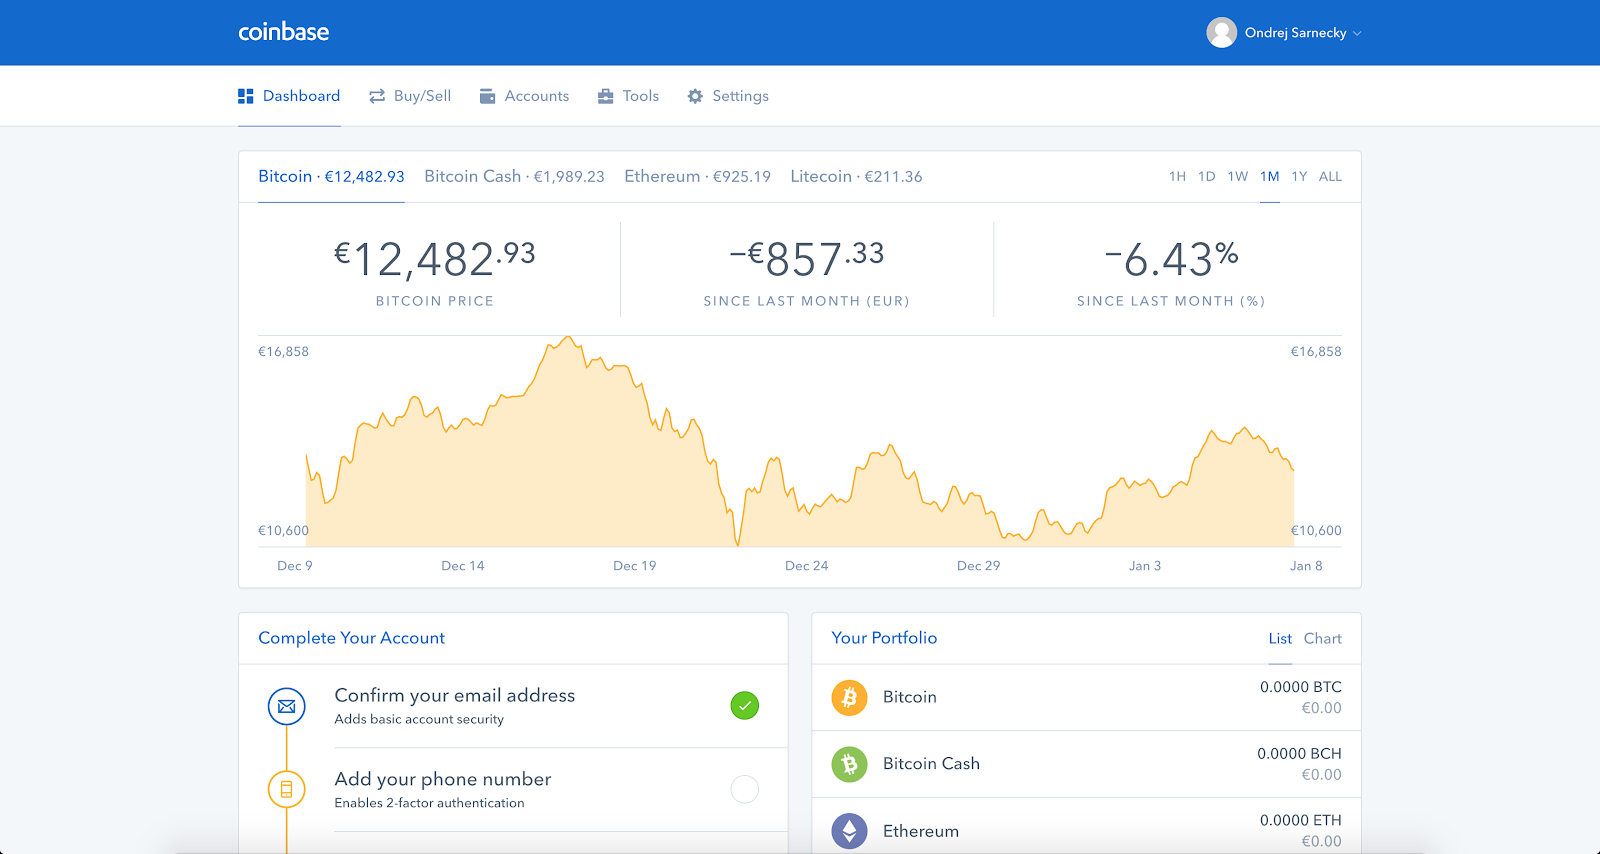Click the Tools briefcase icon
Screen dimensions: 1600x854
pos(606,96)
